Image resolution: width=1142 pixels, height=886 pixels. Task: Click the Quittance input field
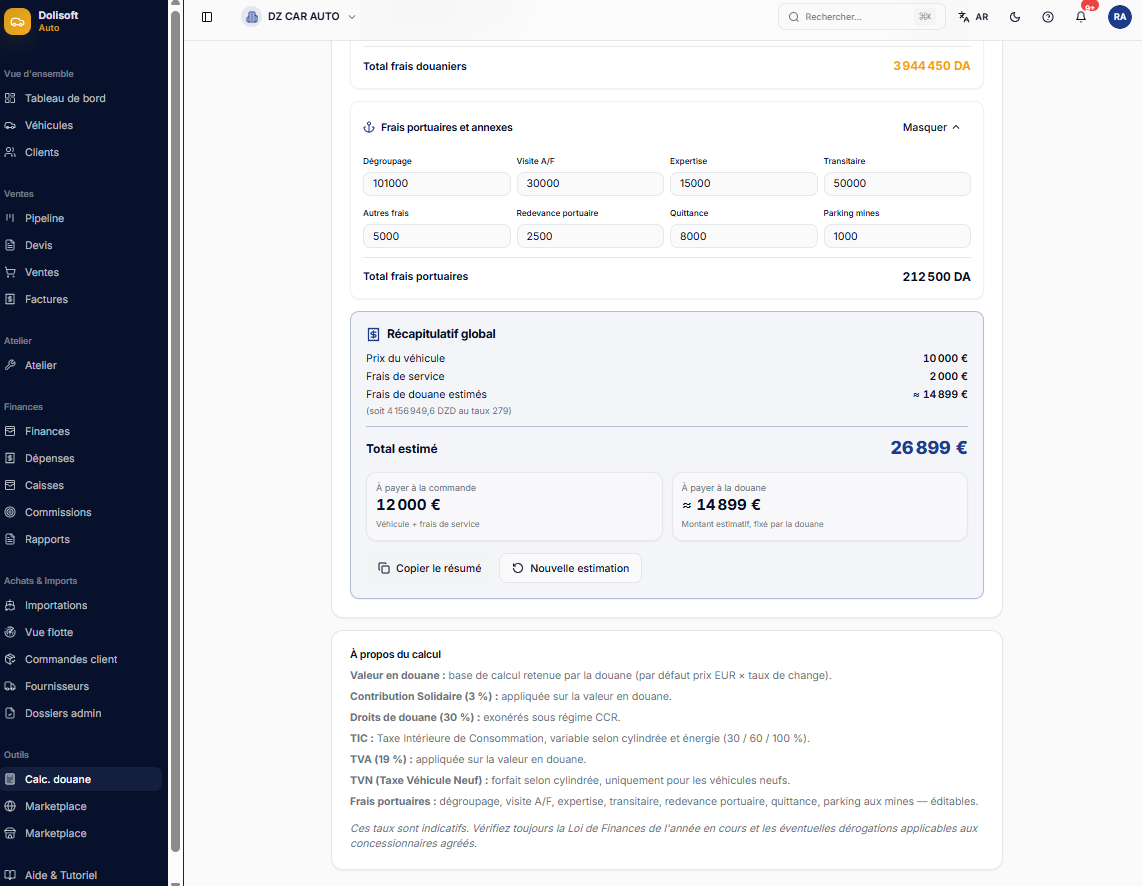[x=744, y=236]
